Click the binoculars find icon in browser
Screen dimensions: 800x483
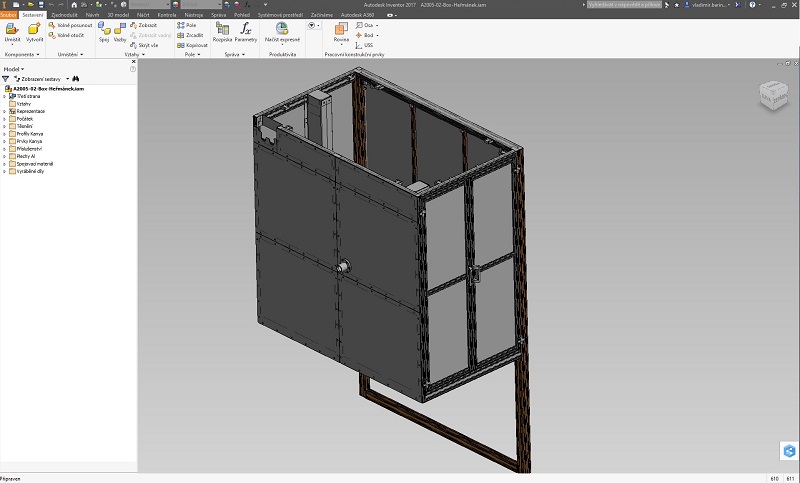pyautogui.click(x=76, y=78)
